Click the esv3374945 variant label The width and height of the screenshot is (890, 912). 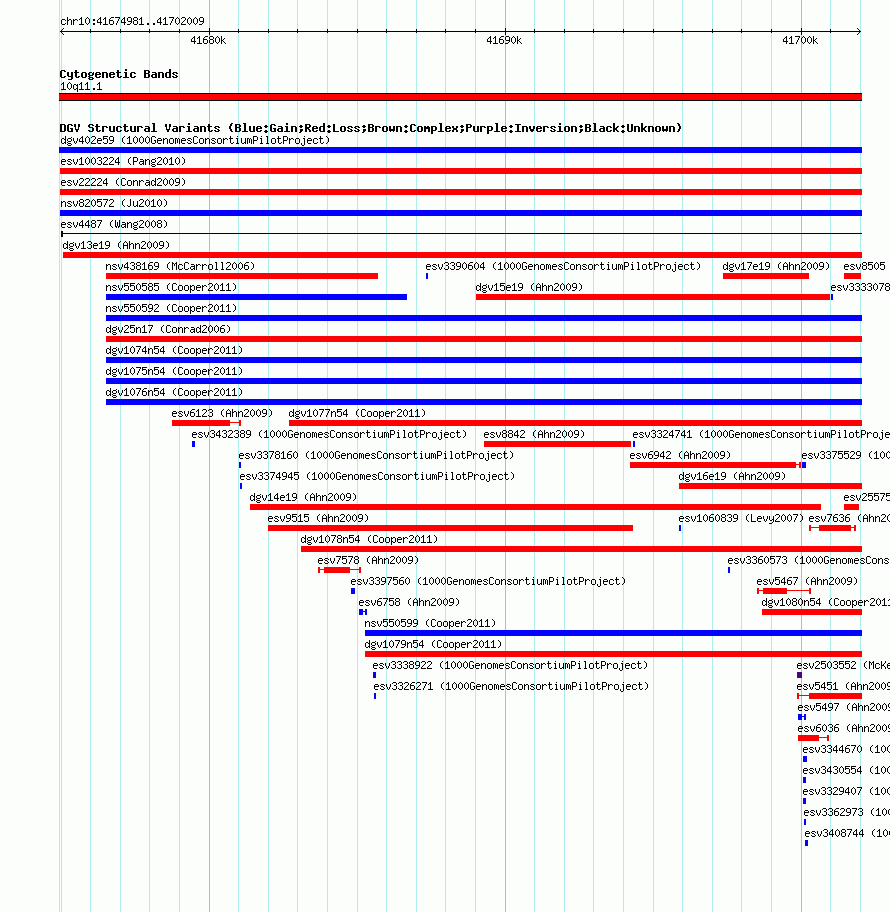(378, 476)
